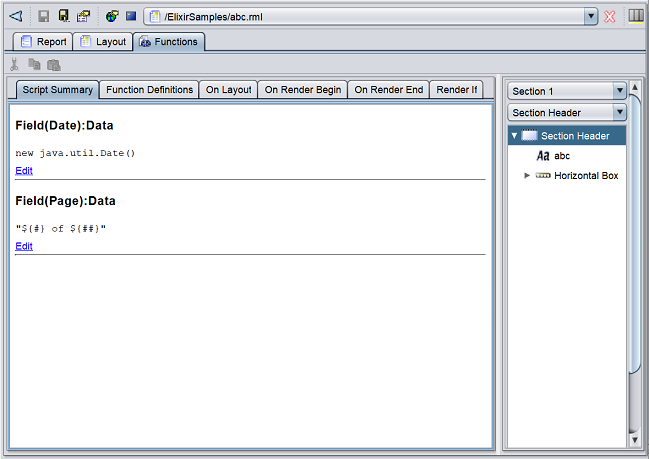Click Edit link under Field(Page):Data
Image resolution: width=649 pixels, height=459 pixels.
(24, 246)
